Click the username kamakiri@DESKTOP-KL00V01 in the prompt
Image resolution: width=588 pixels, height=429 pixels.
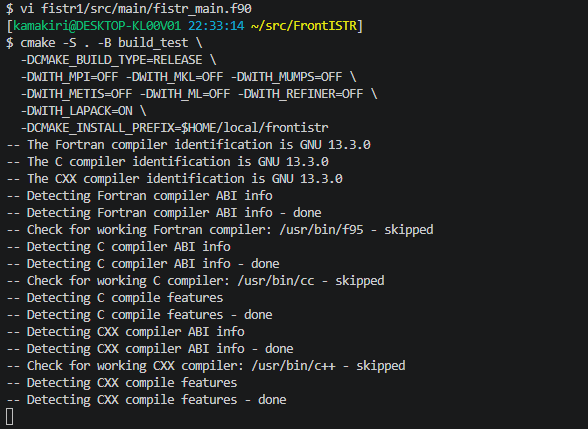tap(97, 26)
